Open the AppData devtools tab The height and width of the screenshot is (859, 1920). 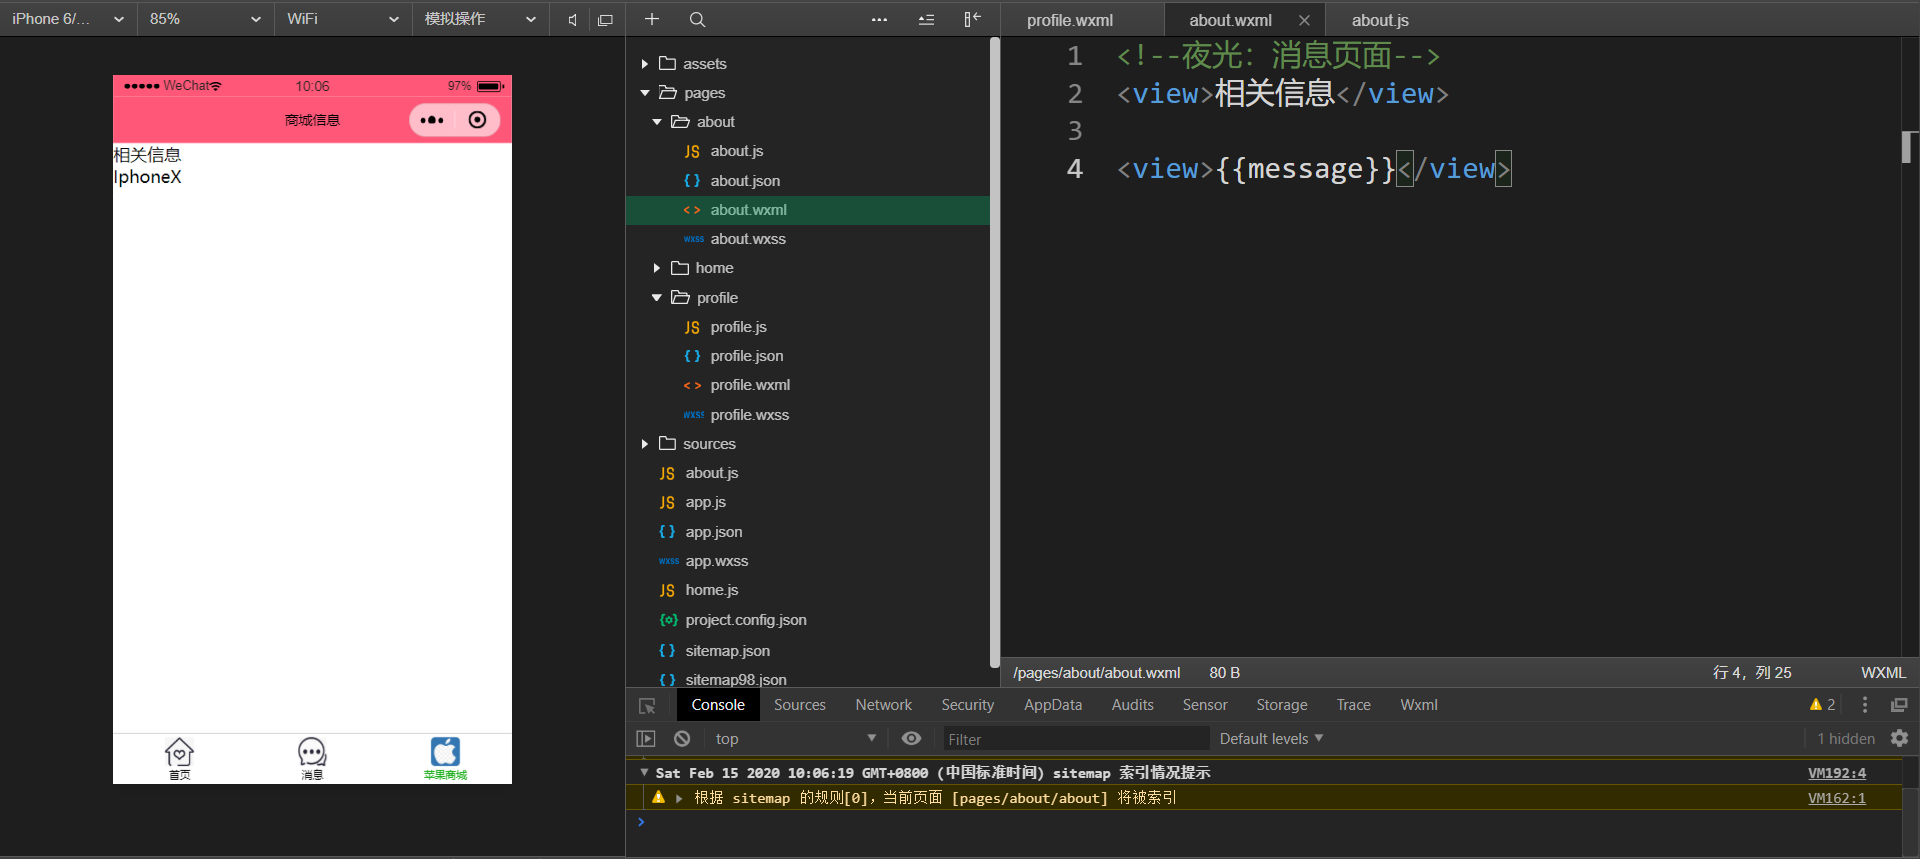pyautogui.click(x=1053, y=705)
